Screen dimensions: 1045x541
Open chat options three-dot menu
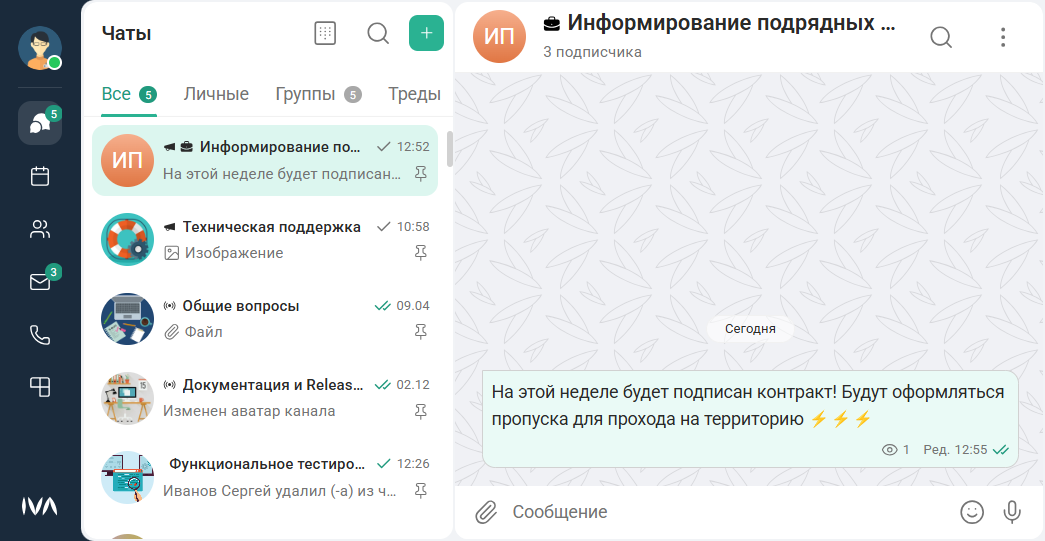(x=1002, y=37)
